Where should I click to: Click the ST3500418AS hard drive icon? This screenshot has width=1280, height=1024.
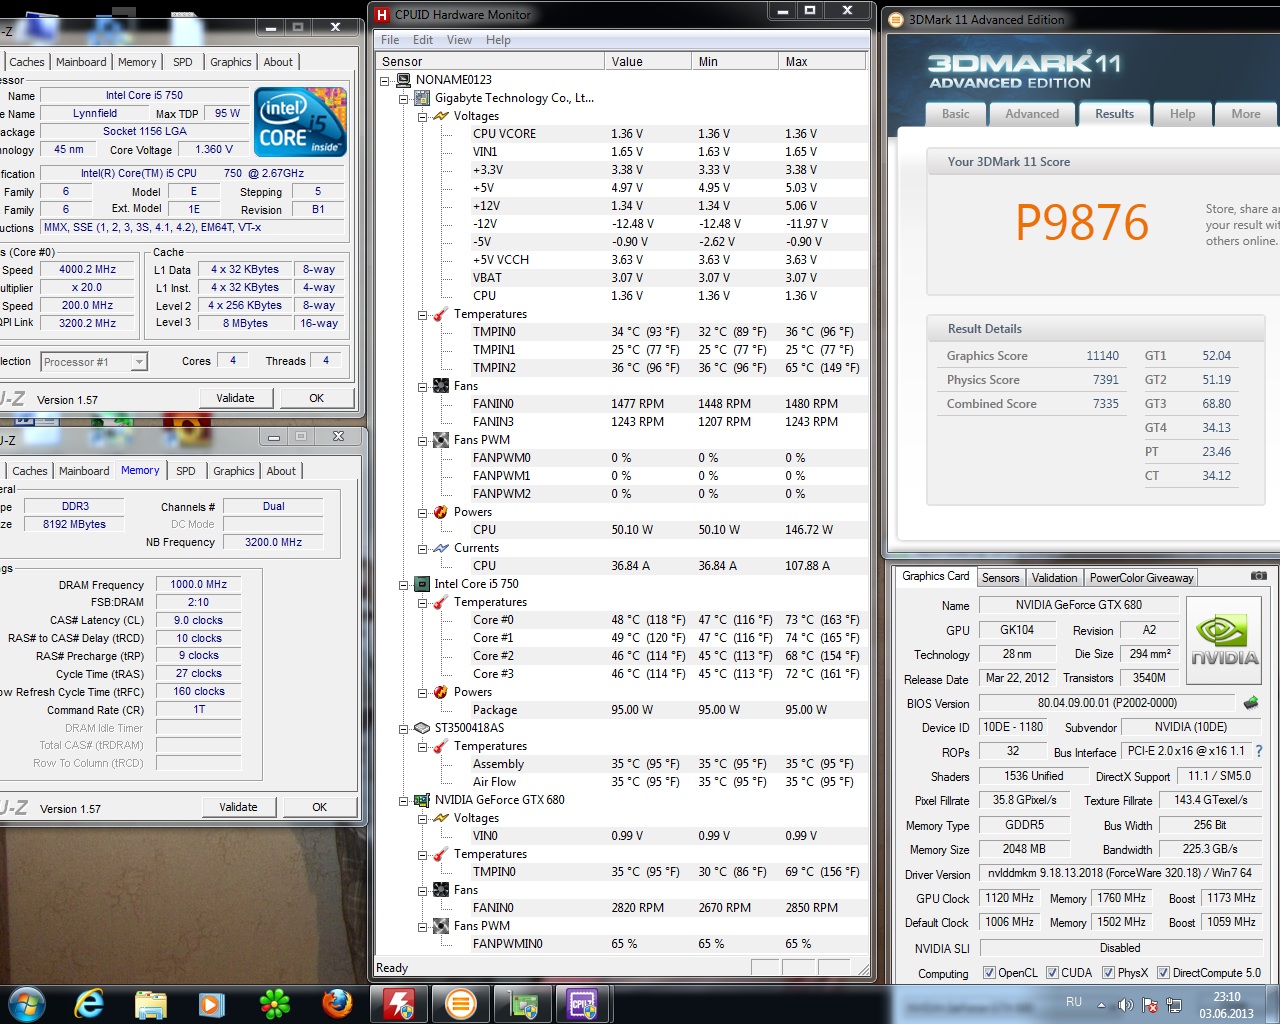coord(422,728)
